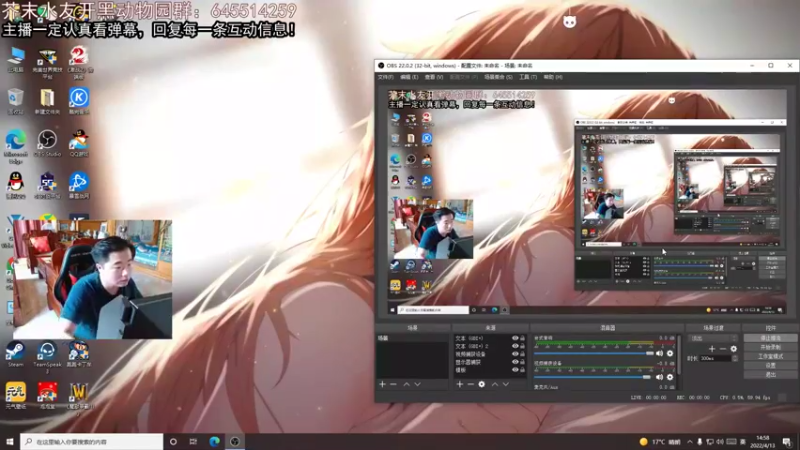Open OBS Studio desktop shortcut
The image size is (800, 450).
pyautogui.click(x=47, y=142)
